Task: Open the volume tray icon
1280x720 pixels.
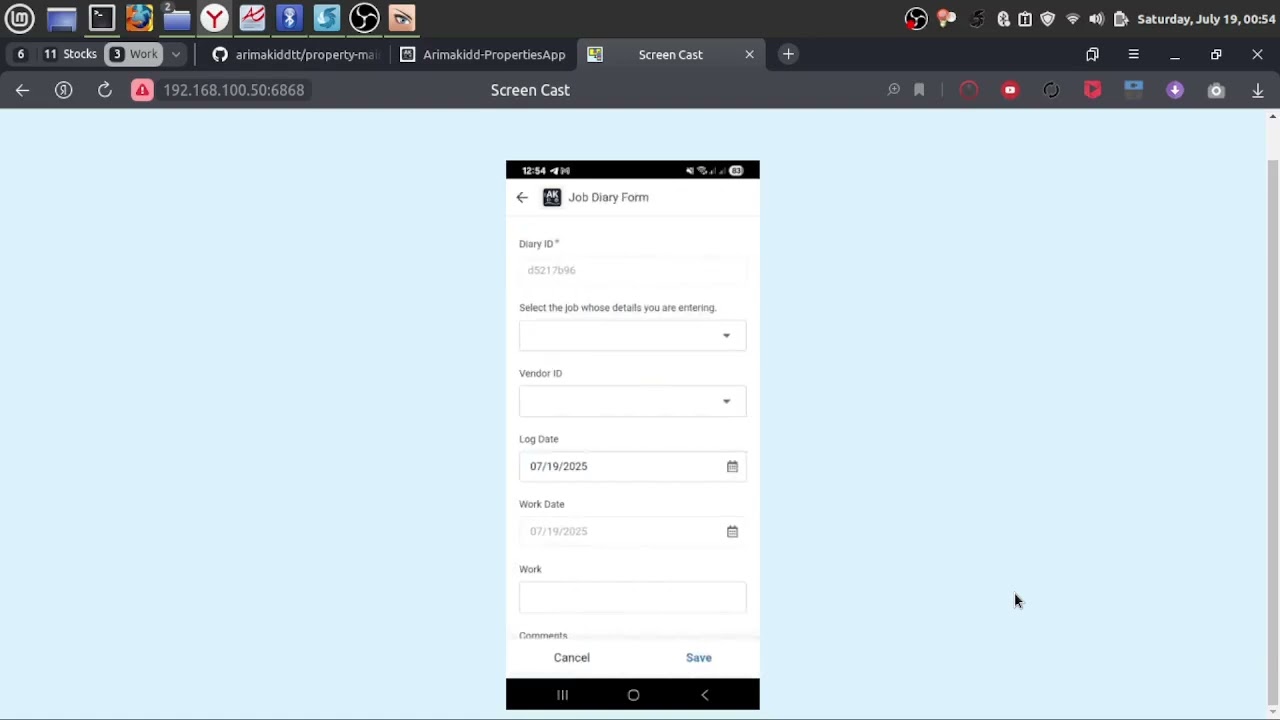Action: coord(1097,19)
